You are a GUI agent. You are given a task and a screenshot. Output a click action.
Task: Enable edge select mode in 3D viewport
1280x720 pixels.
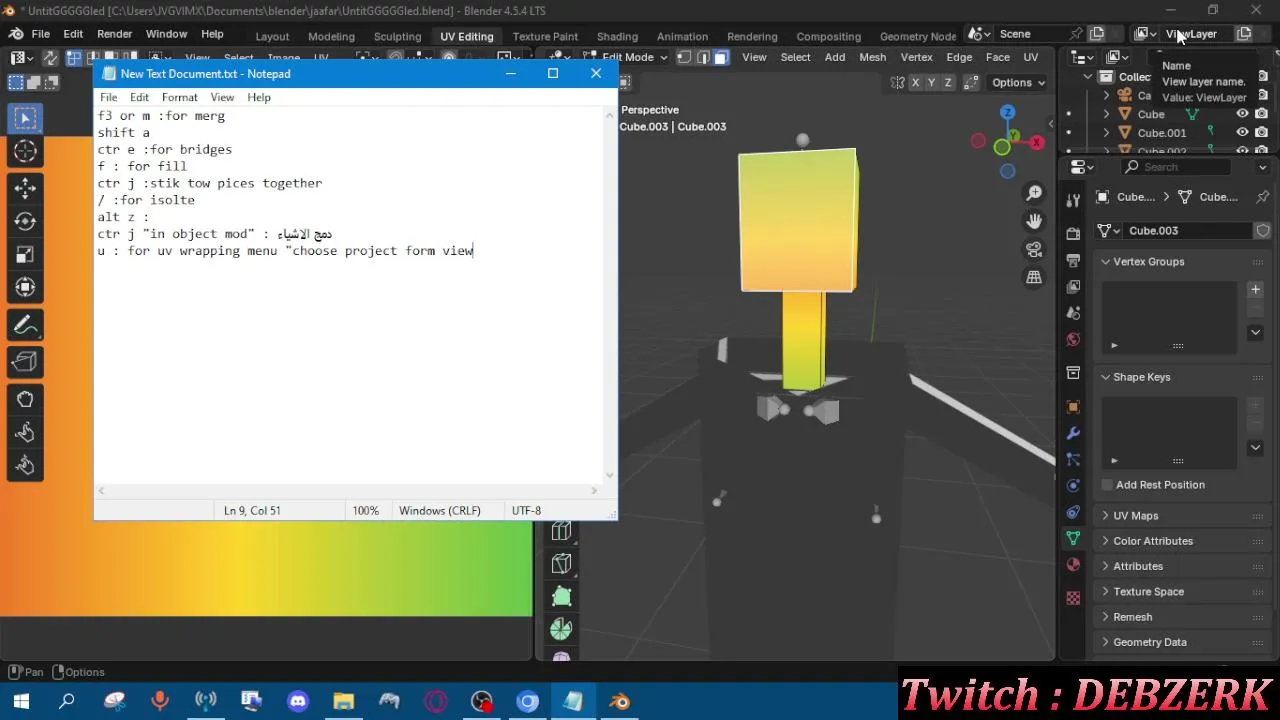703,57
